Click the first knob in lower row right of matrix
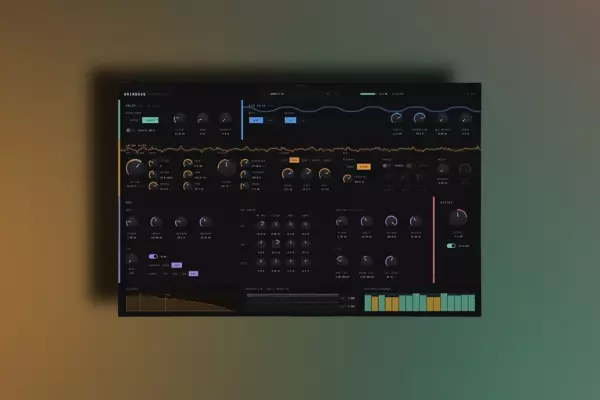 pyautogui.click(x=342, y=261)
